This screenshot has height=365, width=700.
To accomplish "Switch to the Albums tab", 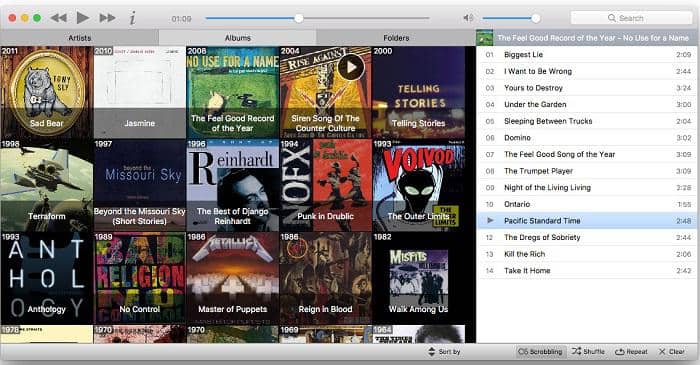I will tap(238, 38).
